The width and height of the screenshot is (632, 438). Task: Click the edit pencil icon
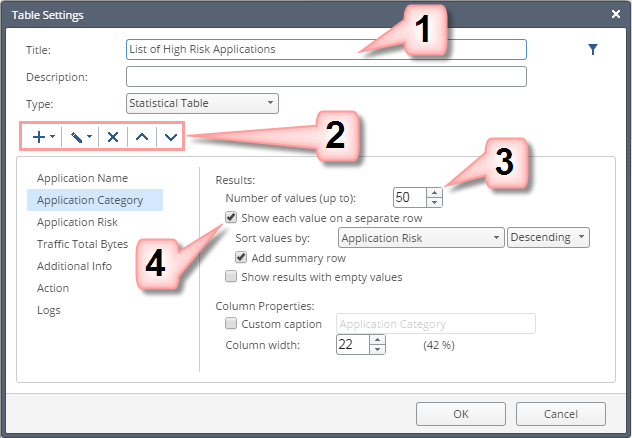point(79,136)
